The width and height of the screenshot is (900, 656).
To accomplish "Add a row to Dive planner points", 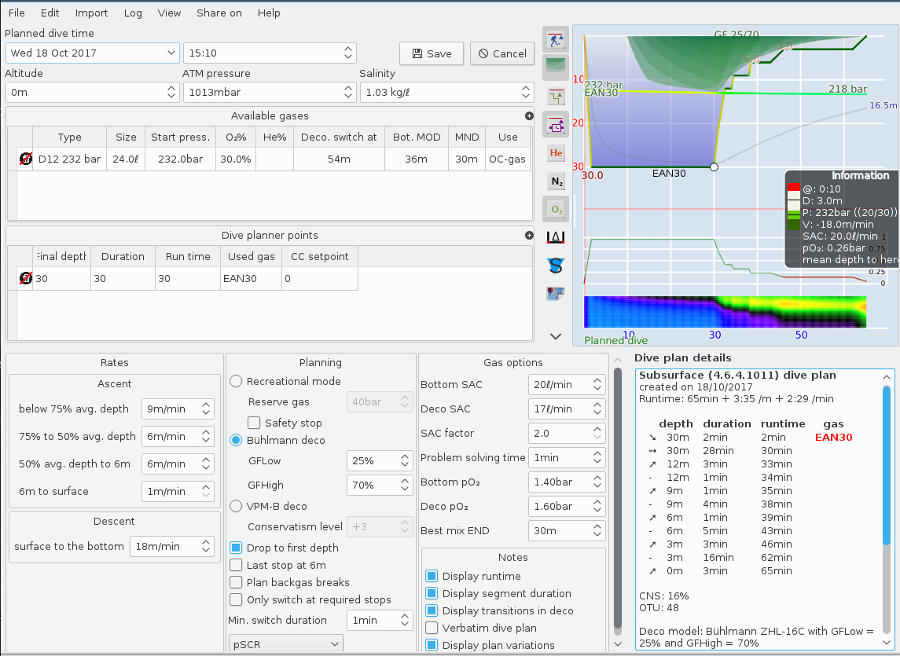I will [x=529, y=235].
